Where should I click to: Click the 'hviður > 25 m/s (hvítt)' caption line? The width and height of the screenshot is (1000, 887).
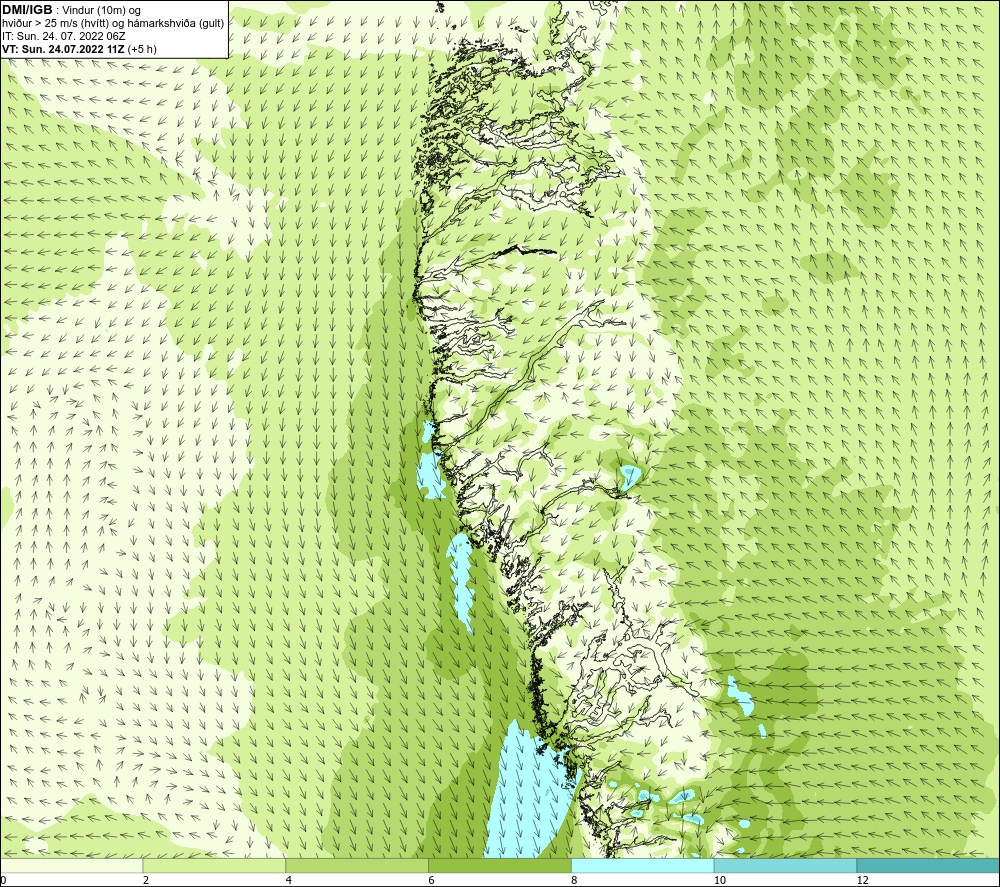click(113, 24)
